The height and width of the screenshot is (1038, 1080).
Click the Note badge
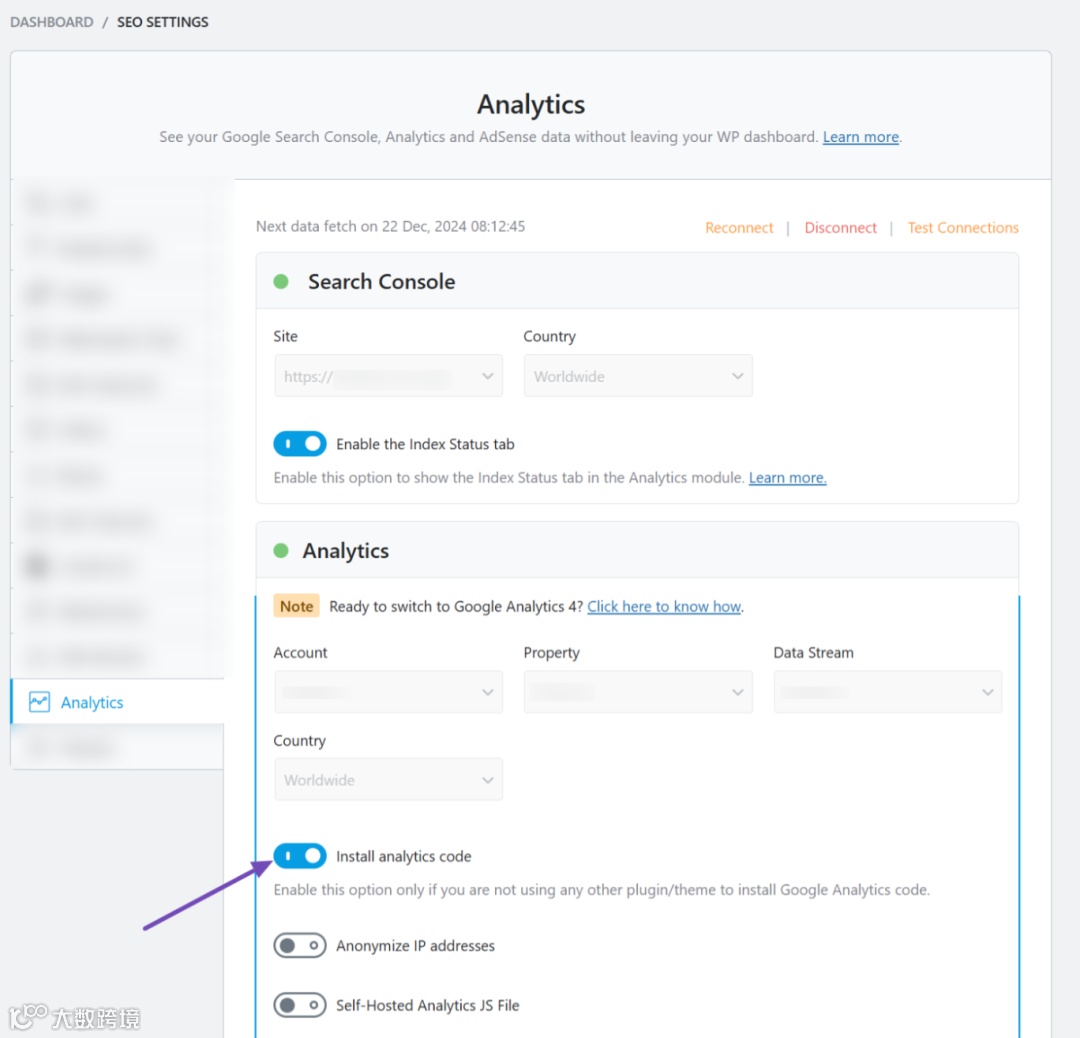[297, 606]
